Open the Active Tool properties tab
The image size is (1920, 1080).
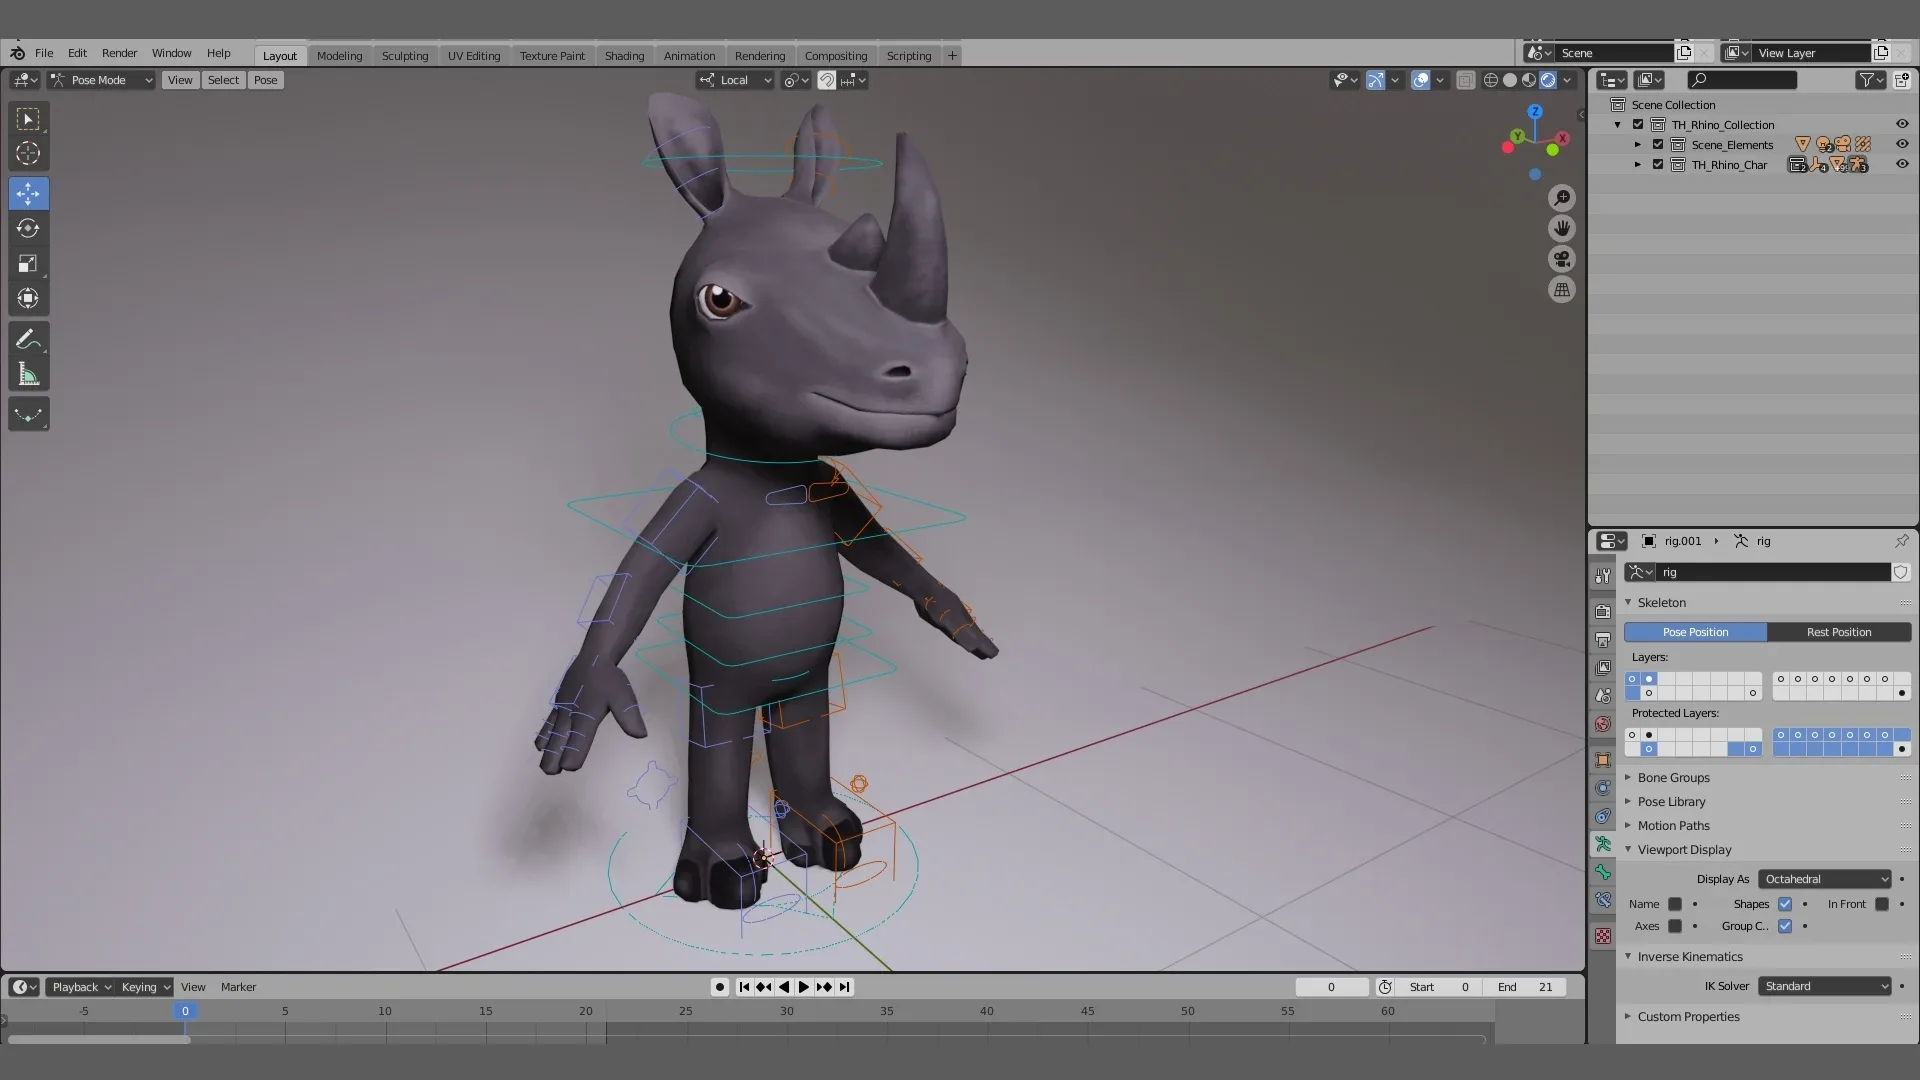click(x=1603, y=576)
